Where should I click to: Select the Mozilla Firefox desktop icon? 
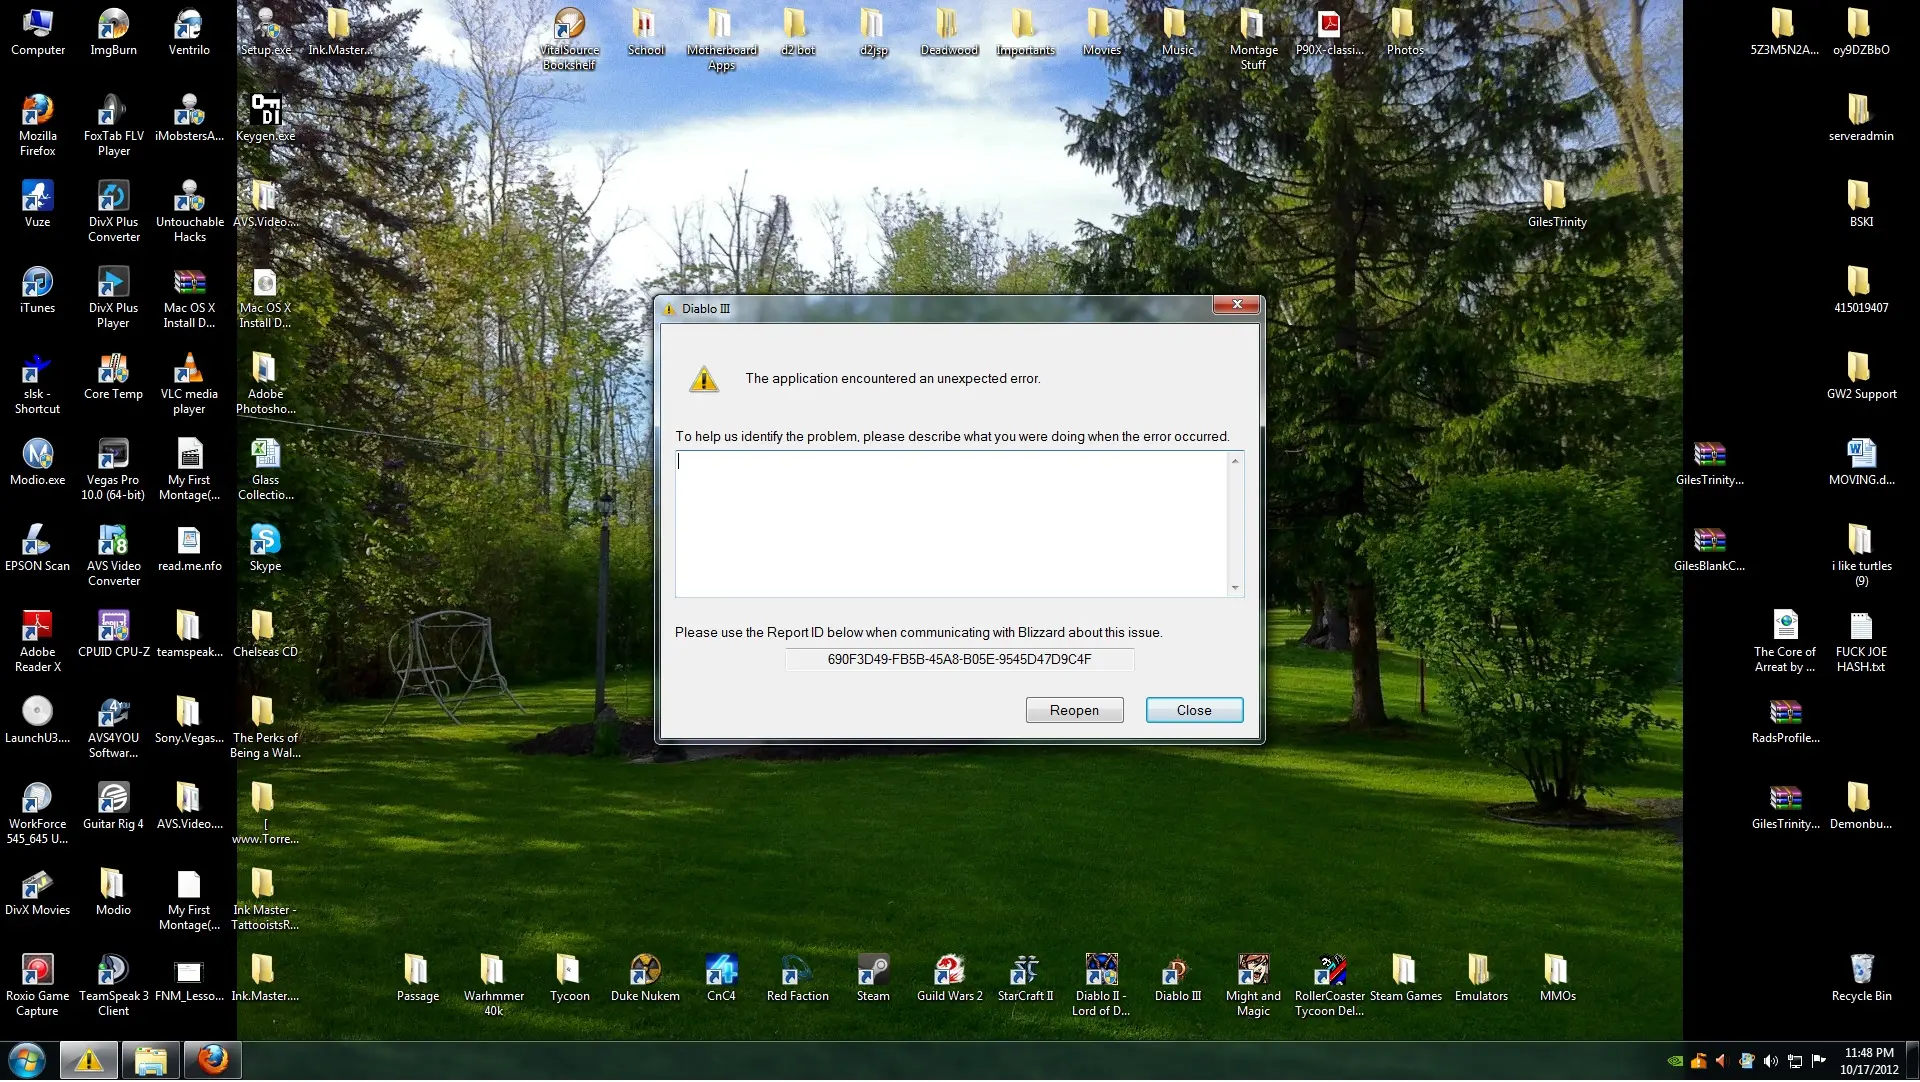[38, 111]
